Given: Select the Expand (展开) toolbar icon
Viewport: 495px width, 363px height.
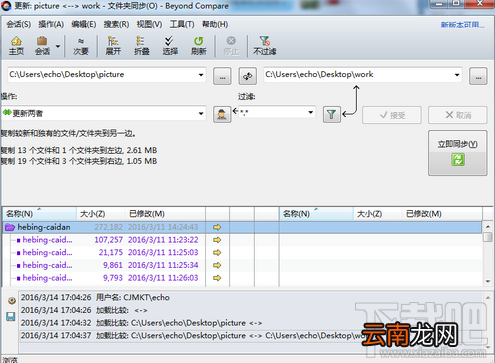Looking at the screenshot, I should [x=113, y=46].
